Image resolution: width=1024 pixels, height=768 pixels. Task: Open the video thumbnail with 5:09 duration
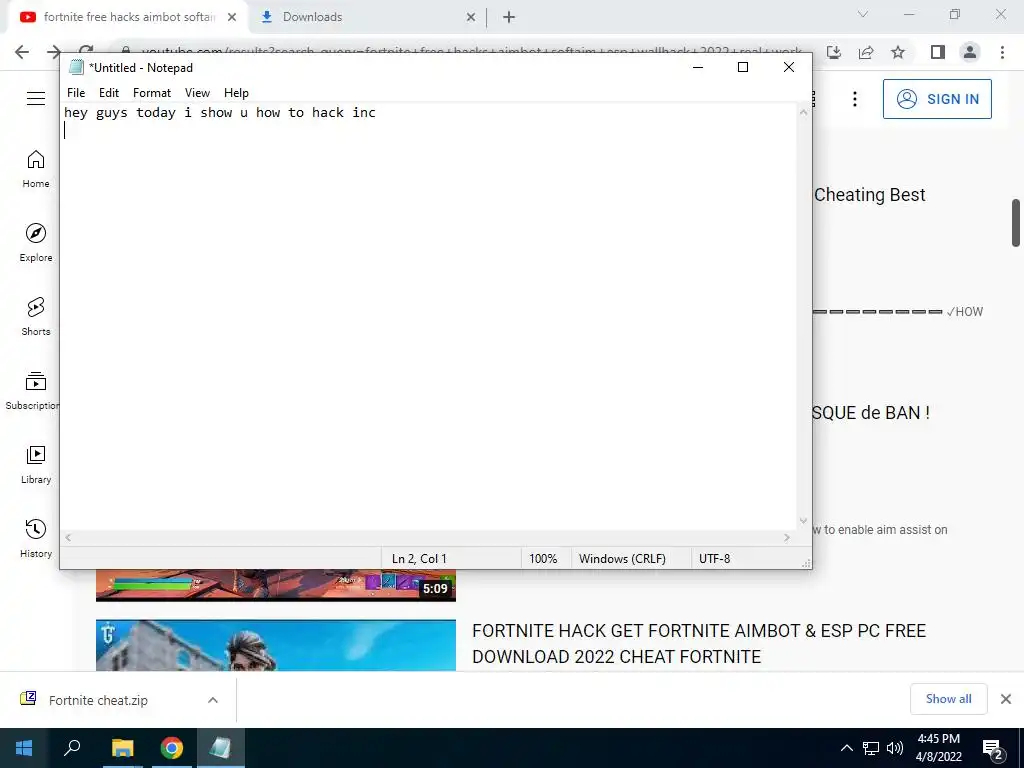tap(276, 585)
